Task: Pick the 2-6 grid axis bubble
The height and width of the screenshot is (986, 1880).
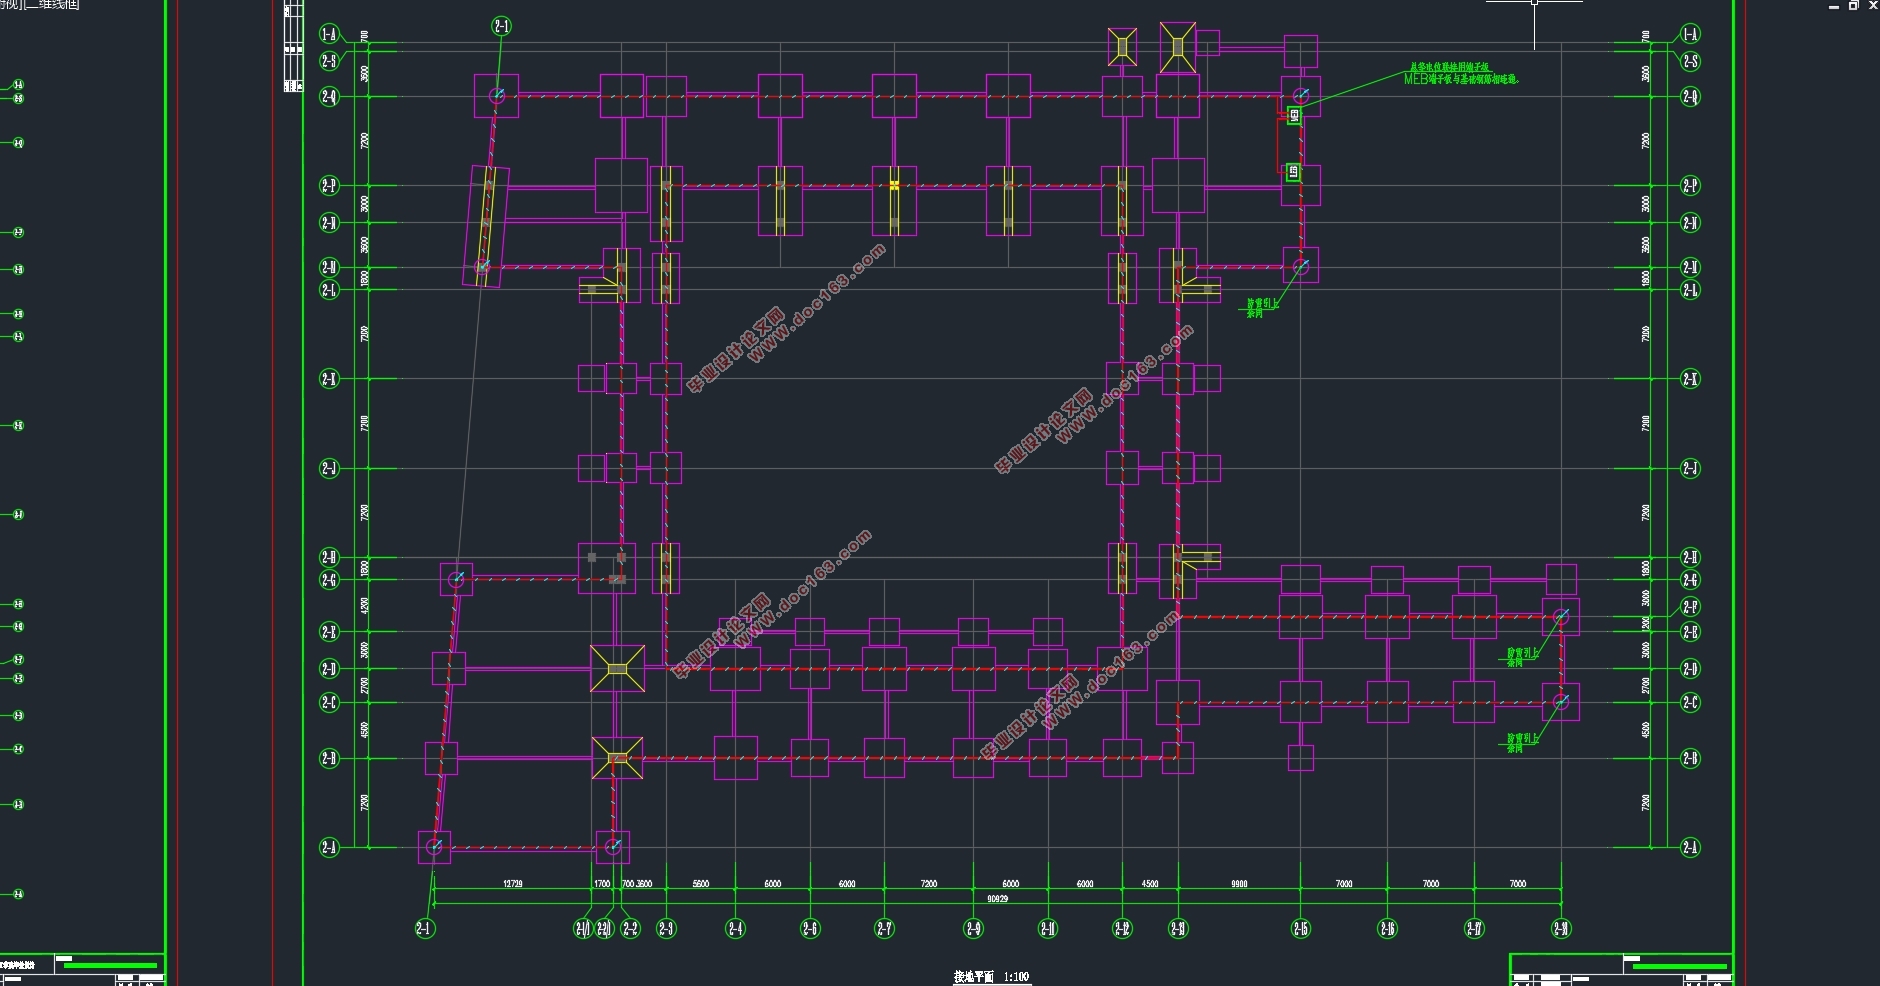Action: pyautogui.click(x=810, y=929)
